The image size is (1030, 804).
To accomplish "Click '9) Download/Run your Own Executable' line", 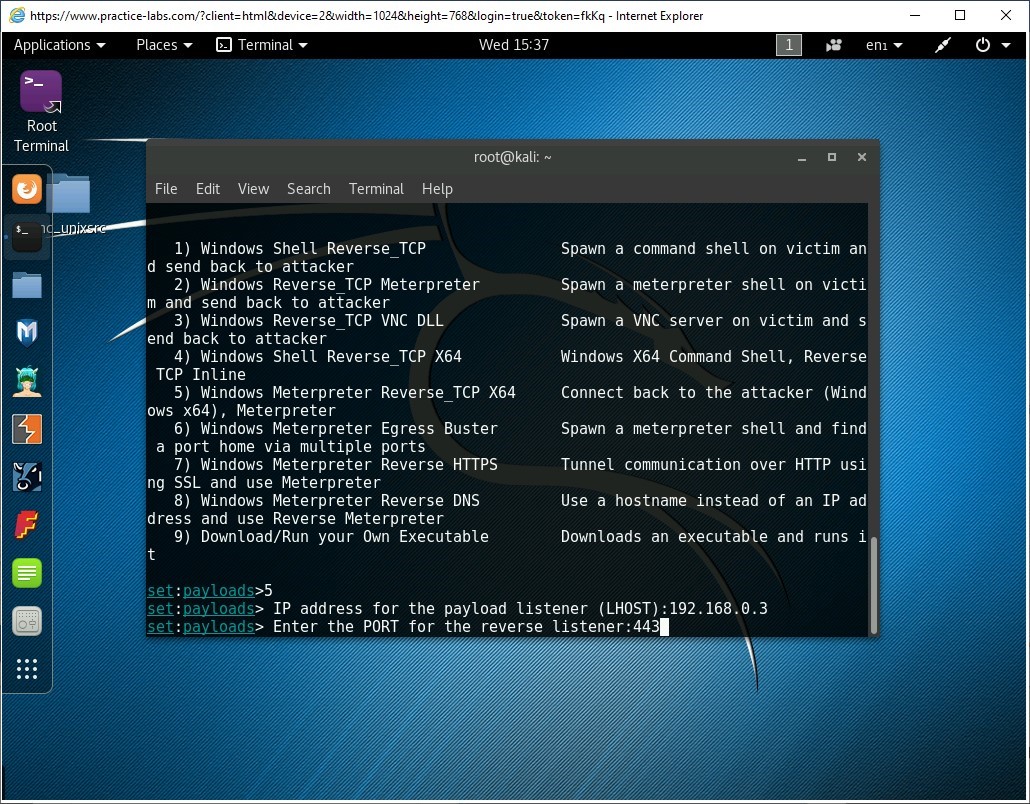I will tap(331, 537).
